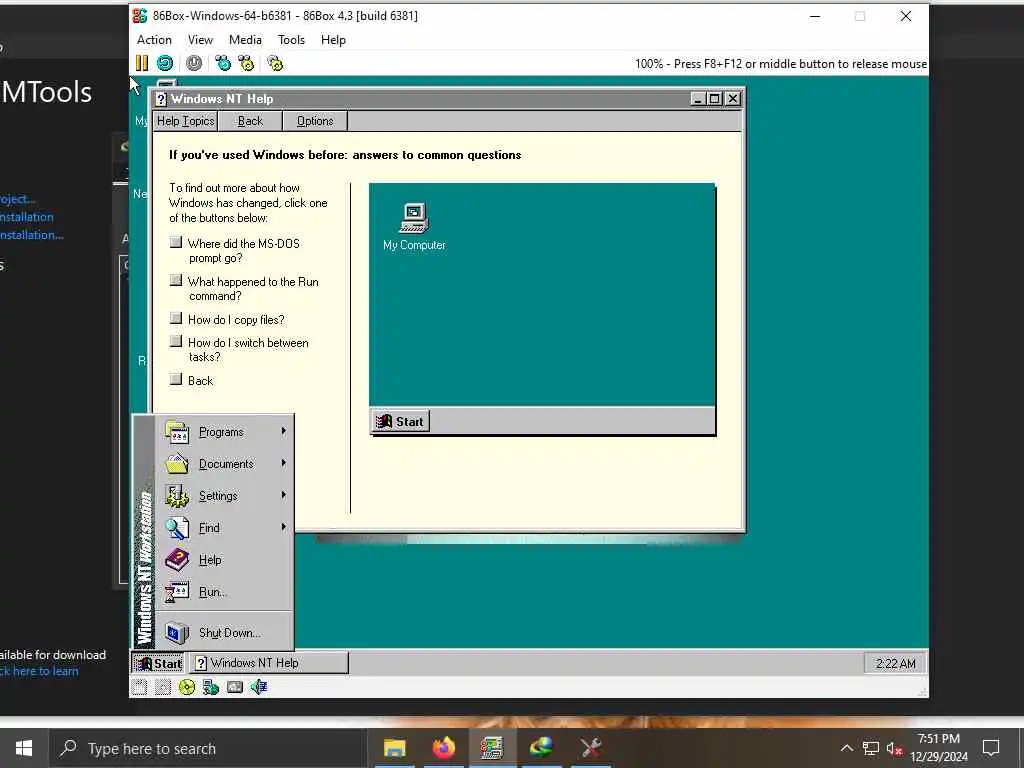Click Windows NT Help title bar question icon
This screenshot has height=768, width=1024.
point(161,99)
